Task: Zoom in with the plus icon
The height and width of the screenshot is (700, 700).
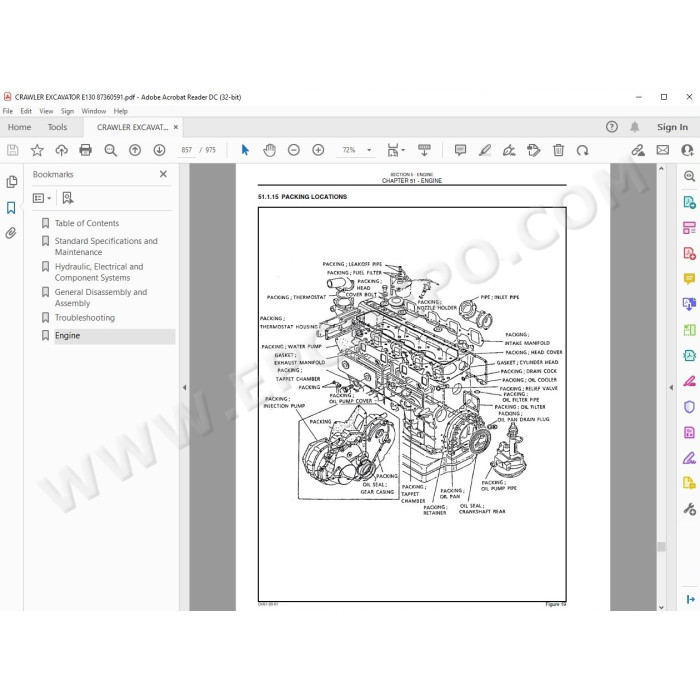Action: [x=318, y=150]
